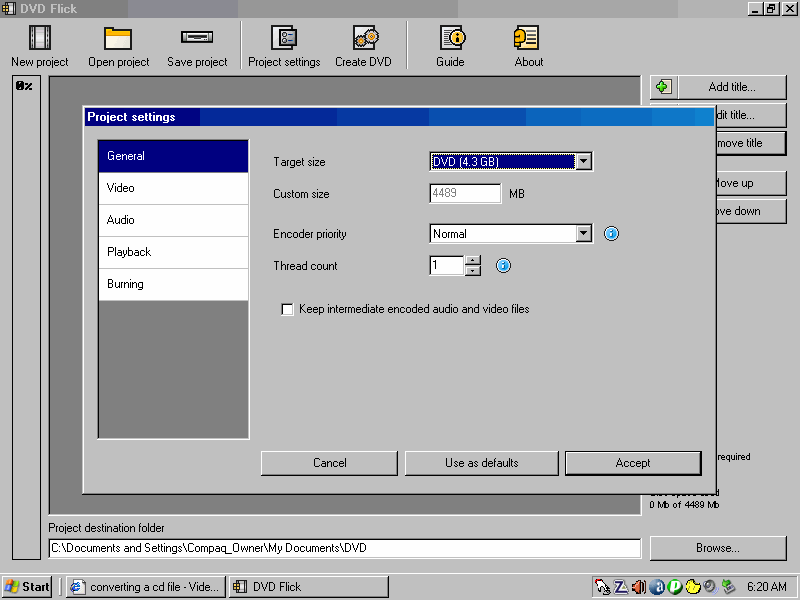Switch to the Audio settings tab
This screenshot has width=800, height=600.
173,220
